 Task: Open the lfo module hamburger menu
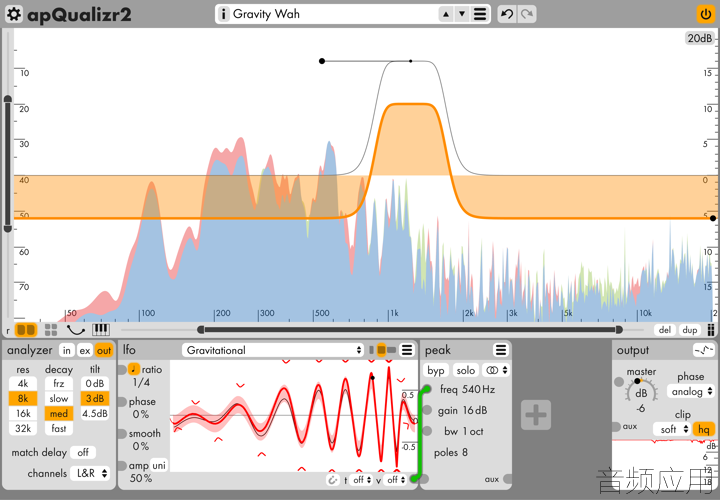pos(407,350)
